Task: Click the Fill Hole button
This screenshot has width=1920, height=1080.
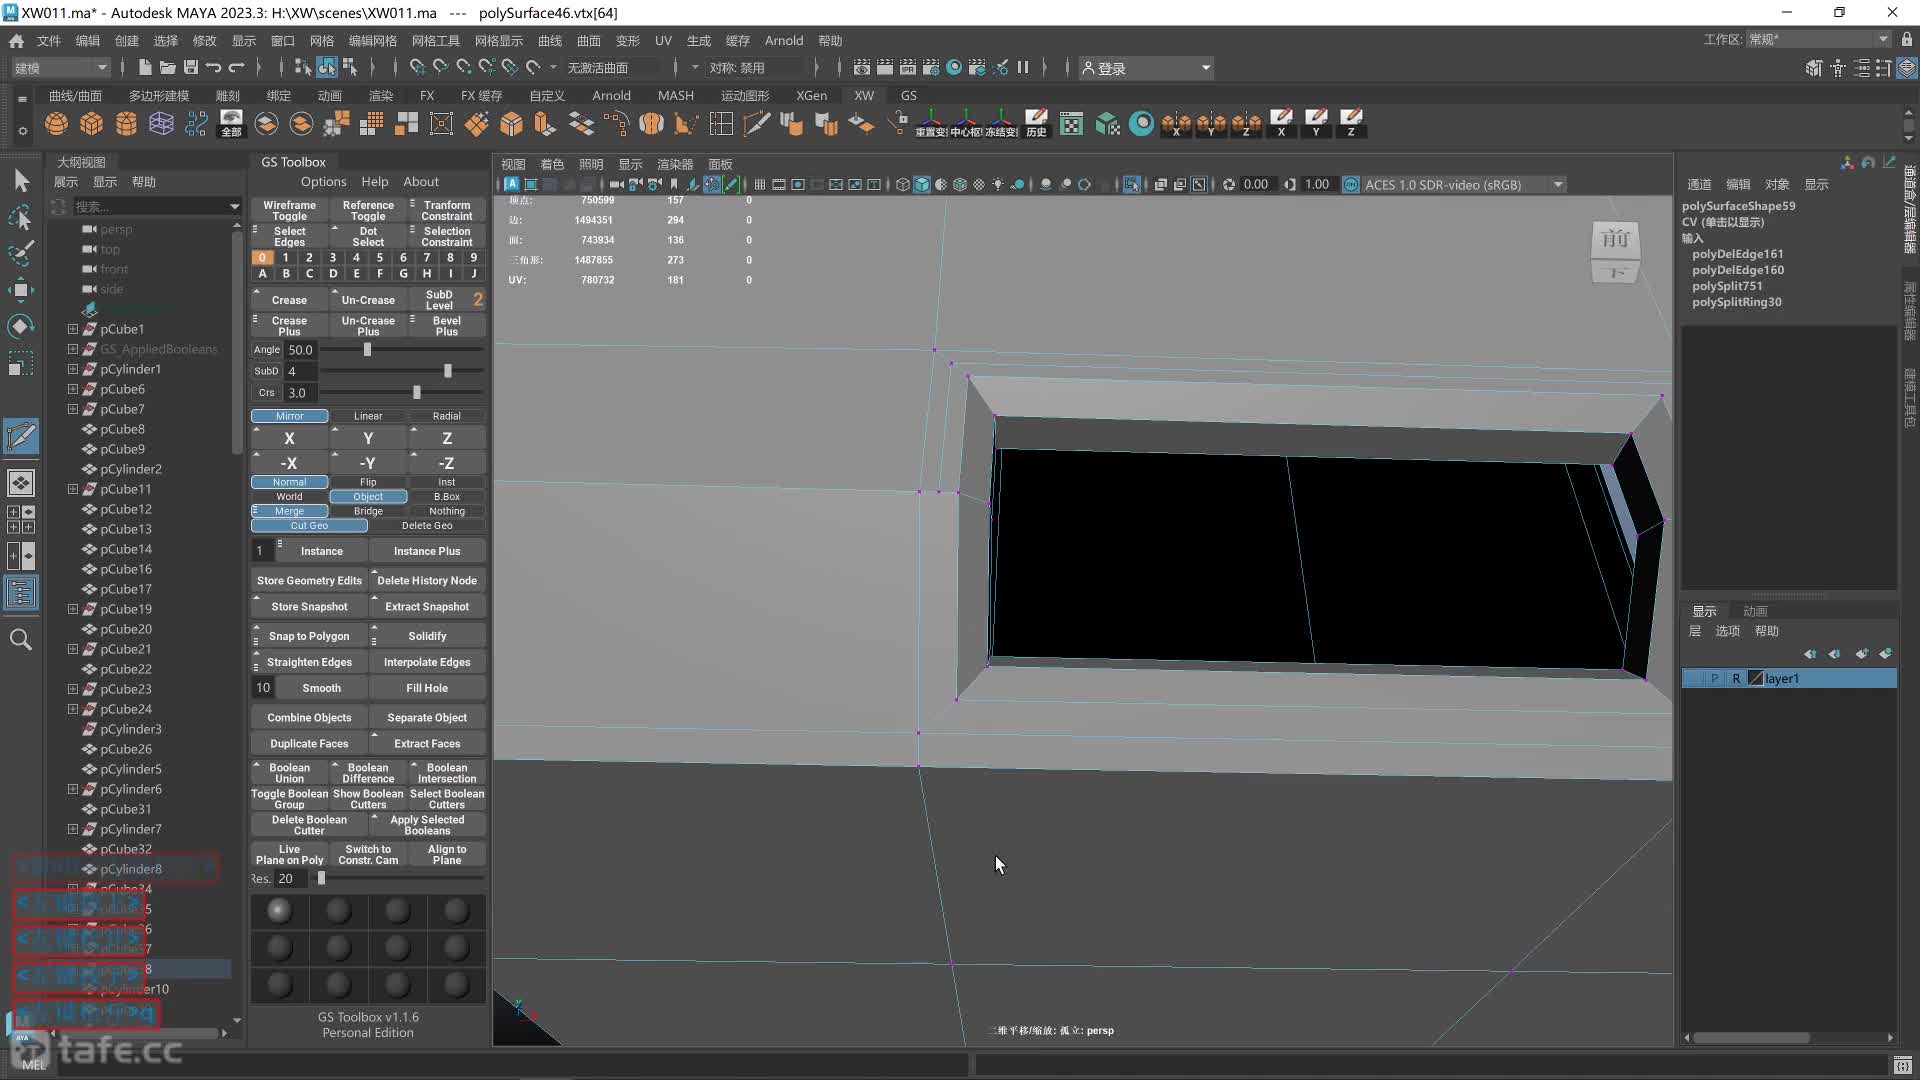Action: tap(427, 688)
